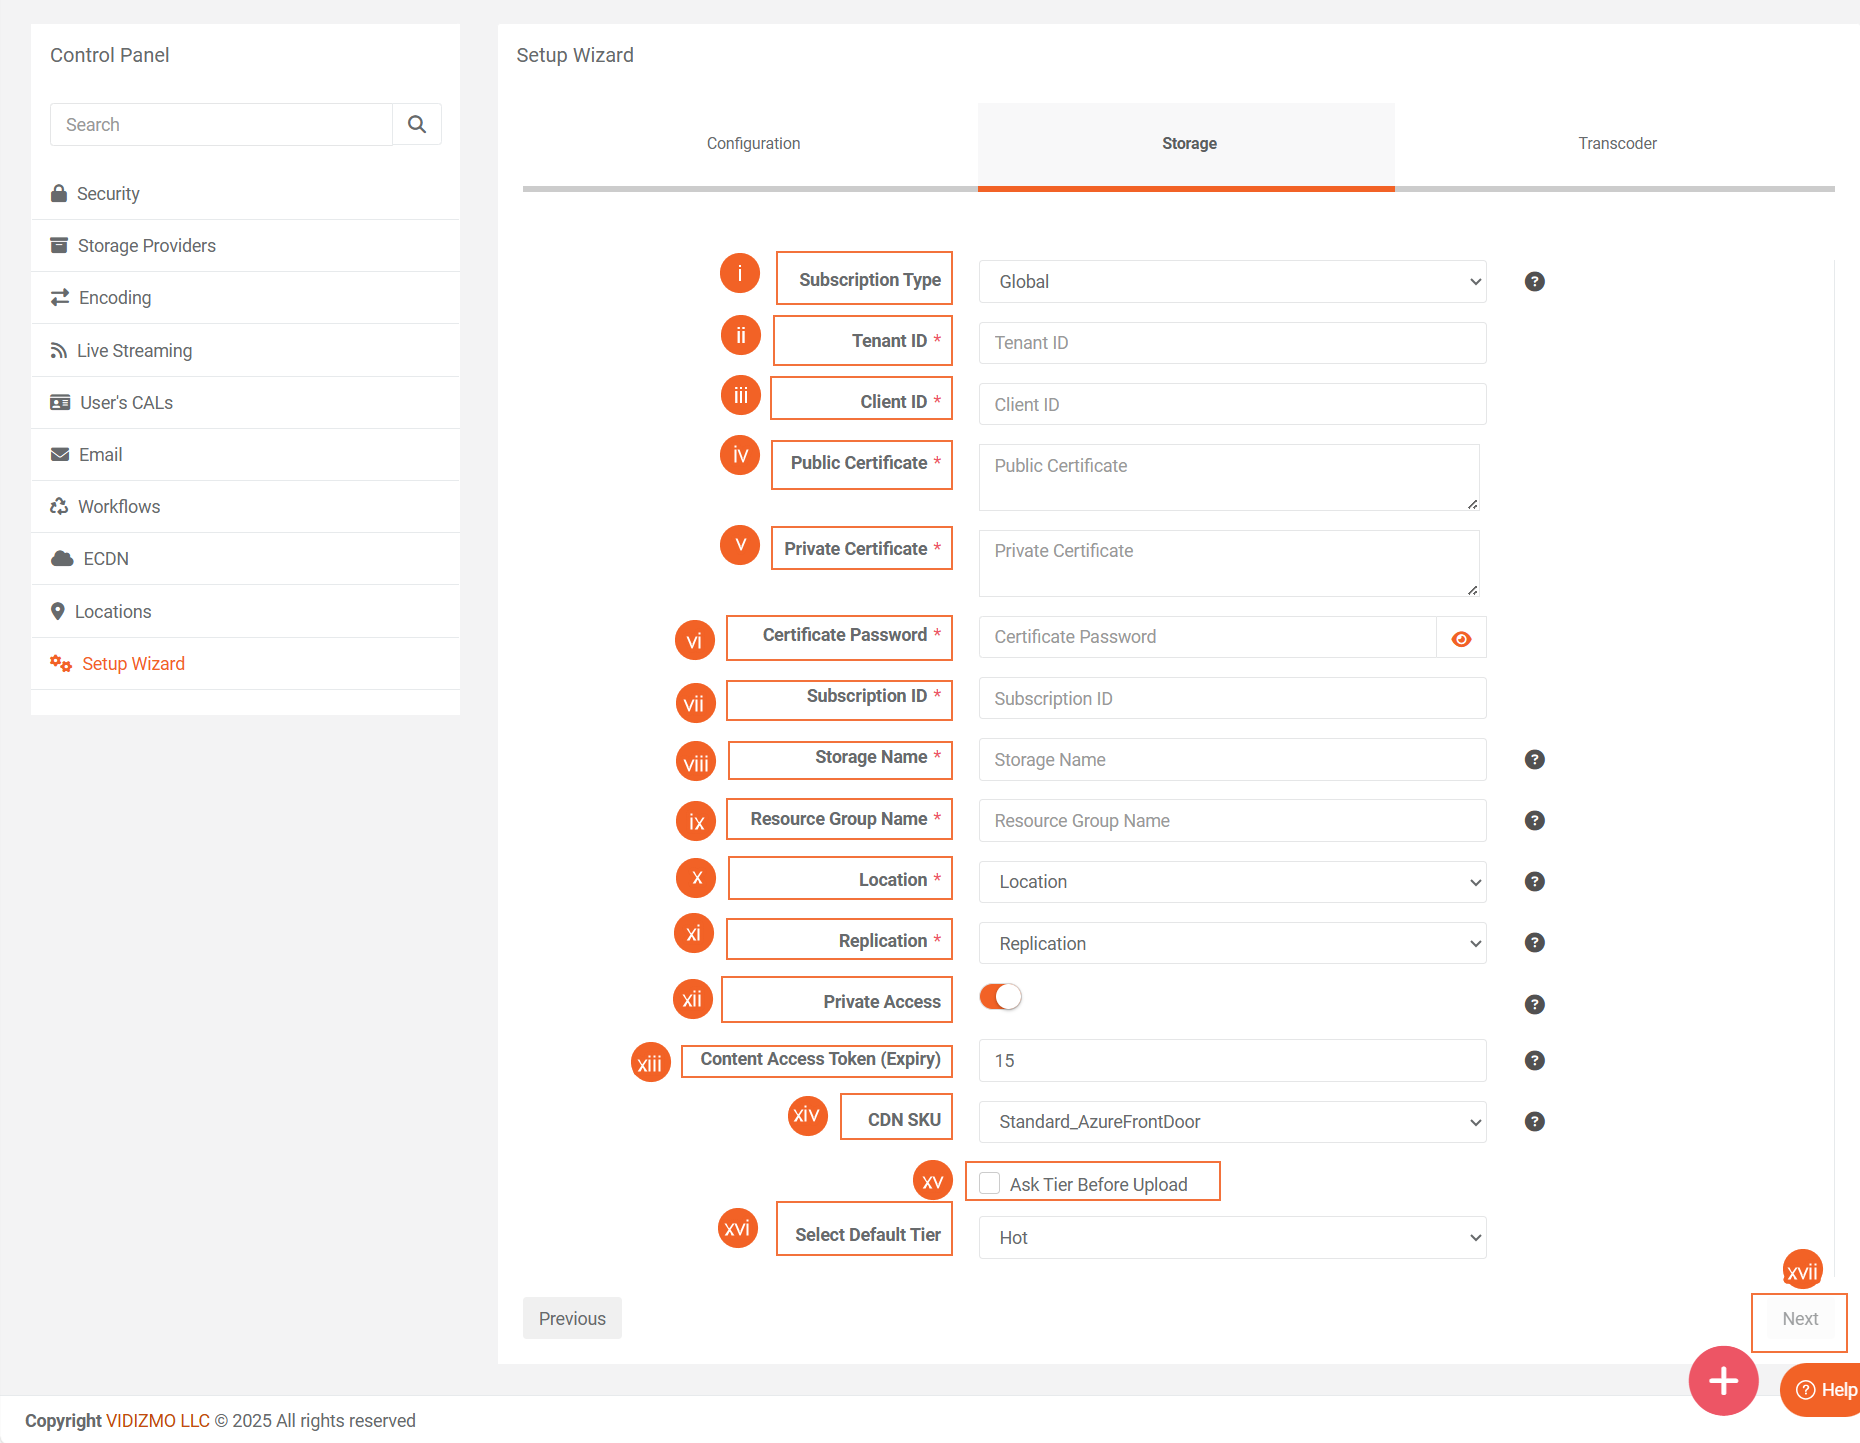Click help icon next to Storage Name
This screenshot has height=1443, width=1860.
tap(1534, 760)
